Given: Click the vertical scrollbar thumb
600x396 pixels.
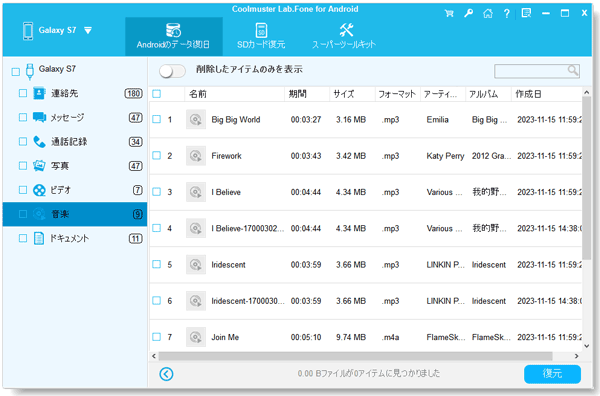Looking at the screenshot, I should pyautogui.click(x=587, y=178).
